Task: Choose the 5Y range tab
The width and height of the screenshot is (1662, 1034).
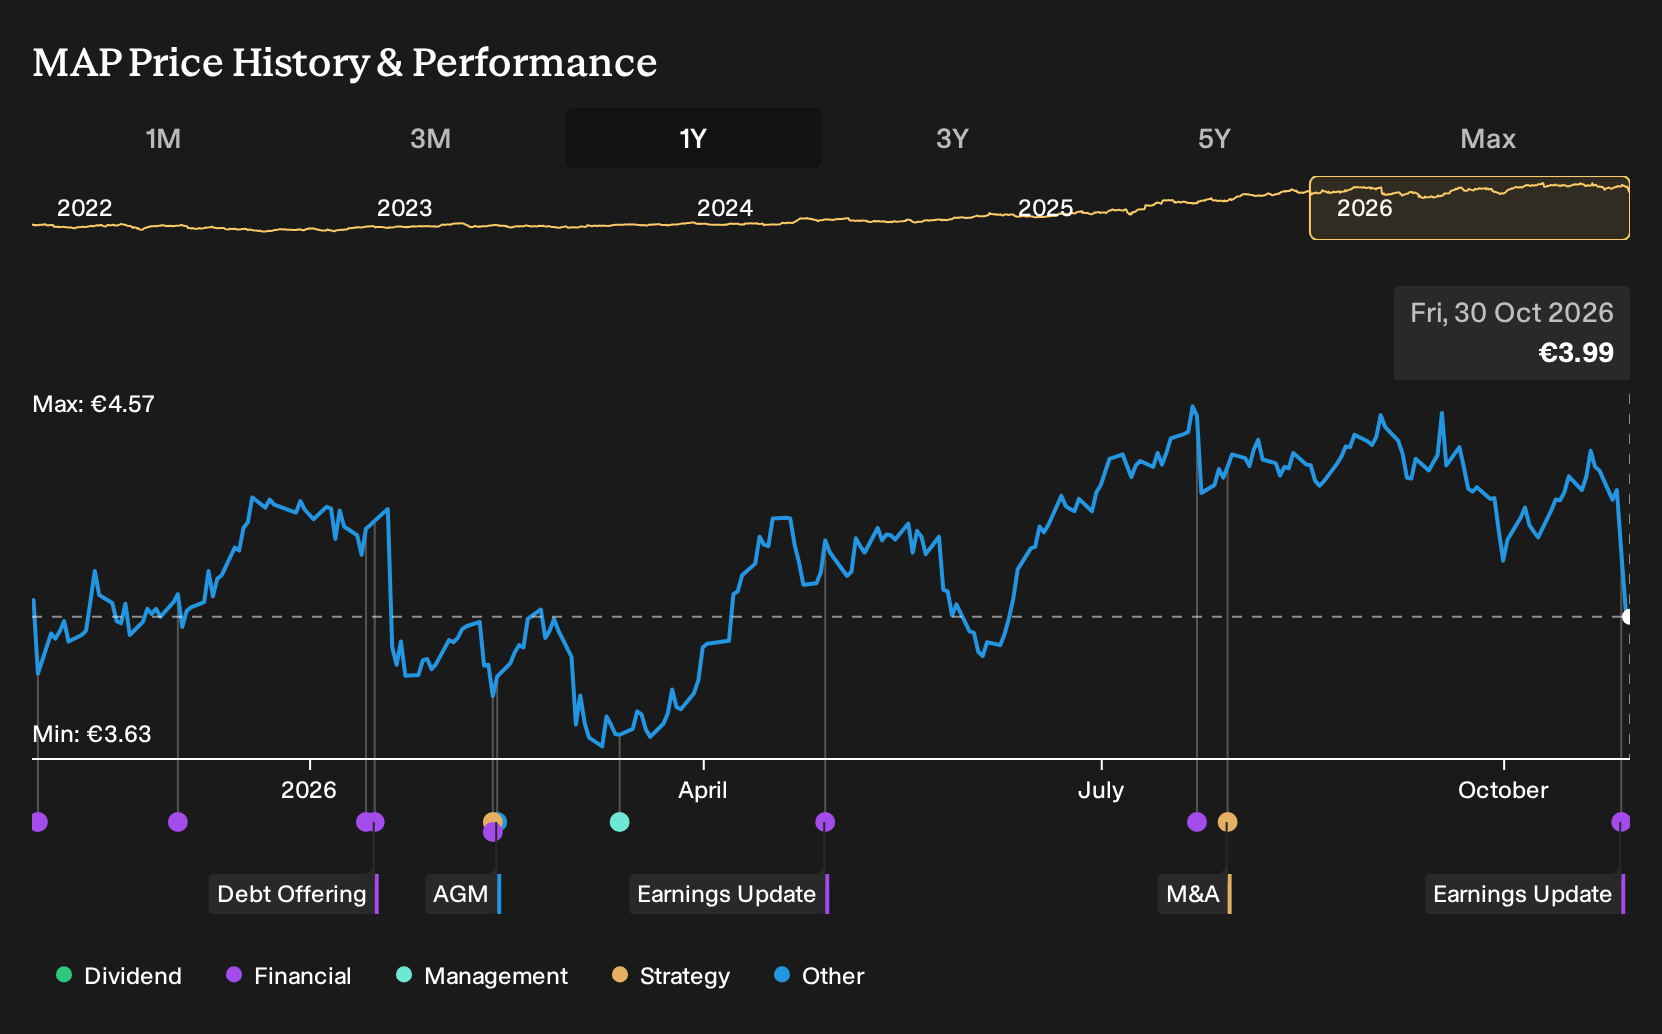Action: (1214, 138)
